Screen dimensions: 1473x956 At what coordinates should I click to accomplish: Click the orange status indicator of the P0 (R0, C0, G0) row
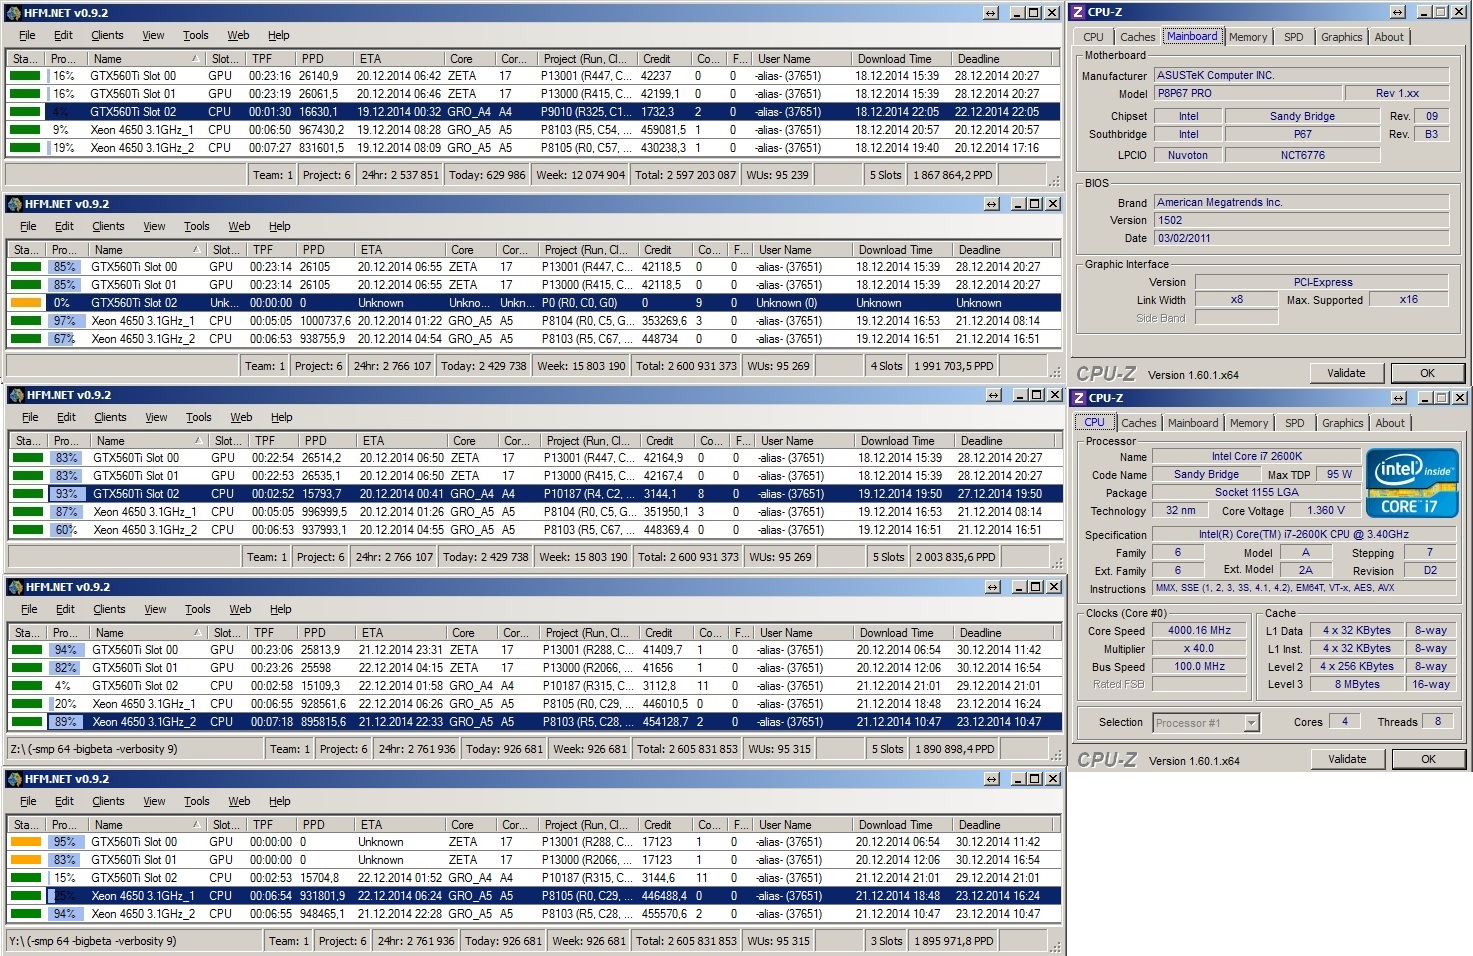26,303
